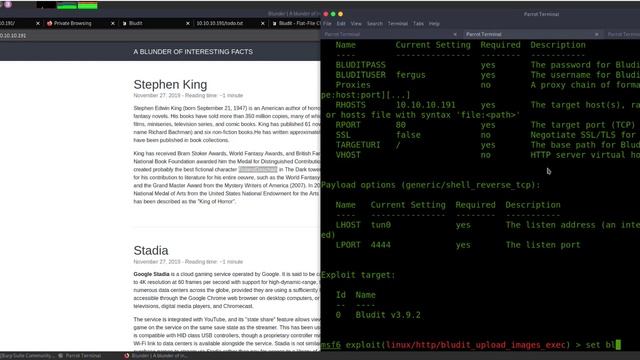
Task: Select the third Parrot Terminal tab at right edge
Action: coord(623,34)
